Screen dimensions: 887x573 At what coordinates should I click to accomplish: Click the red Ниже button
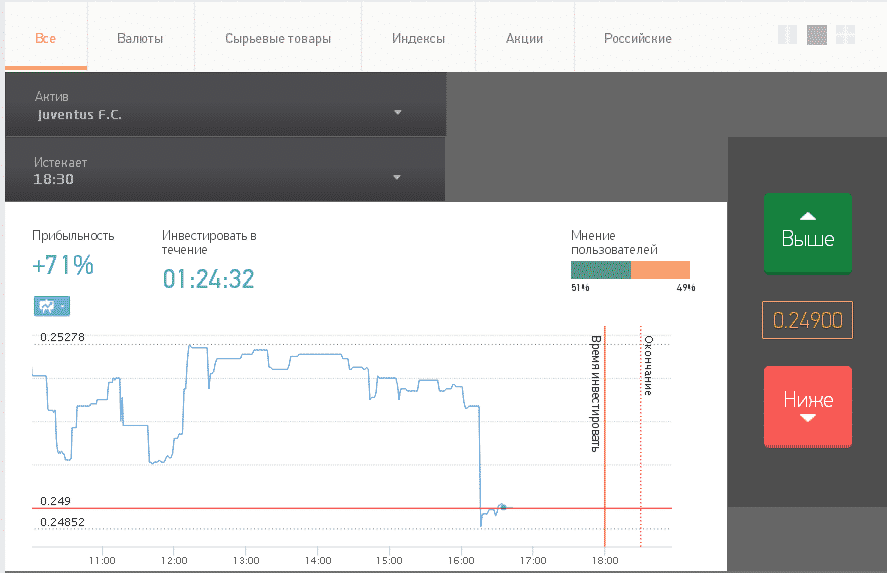[808, 407]
